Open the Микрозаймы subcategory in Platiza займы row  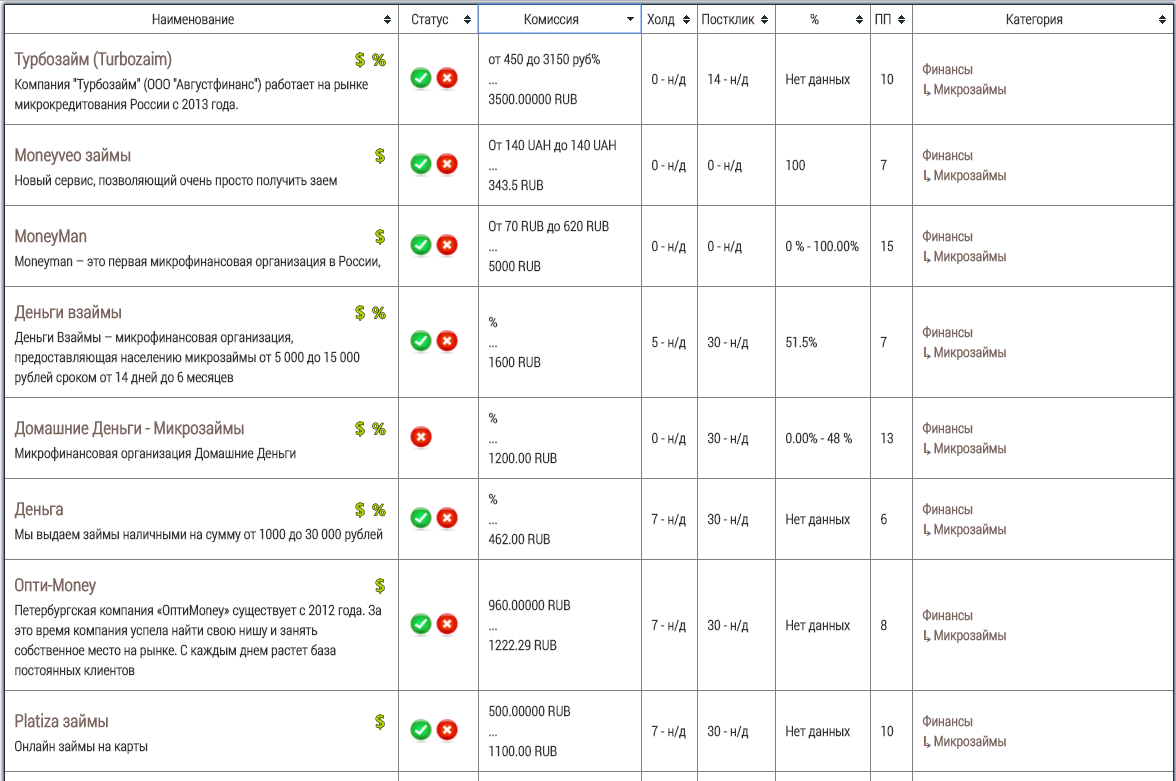(x=969, y=742)
